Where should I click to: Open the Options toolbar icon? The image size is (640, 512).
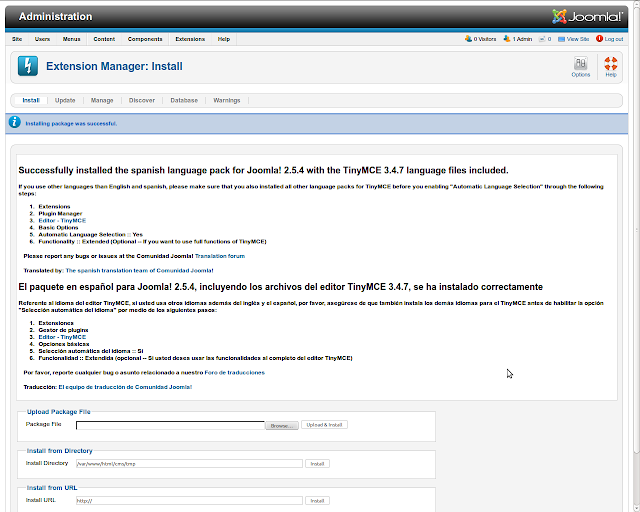click(580, 67)
